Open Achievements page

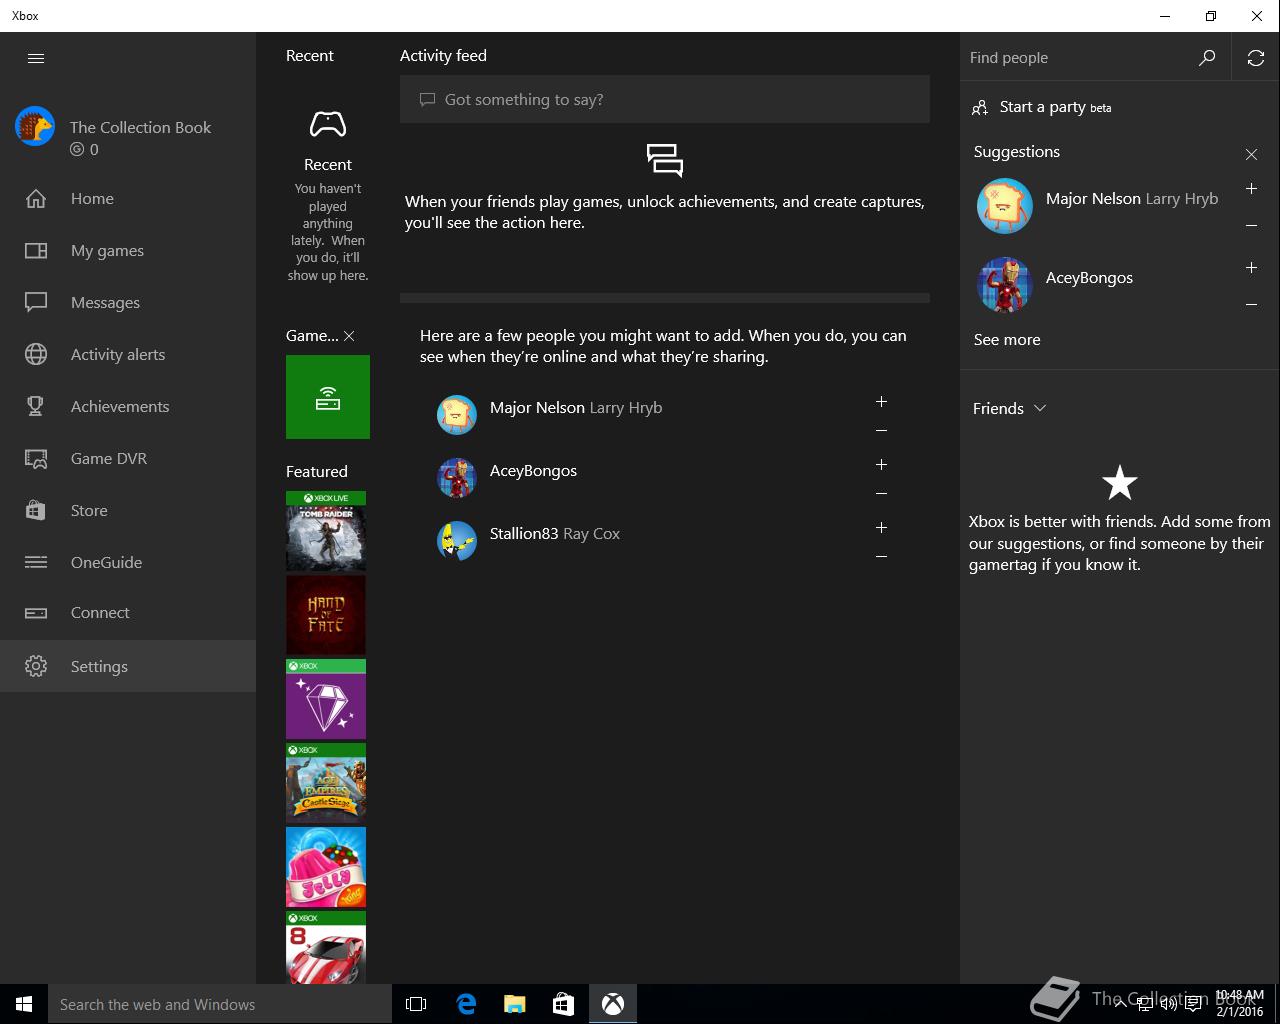point(128,406)
